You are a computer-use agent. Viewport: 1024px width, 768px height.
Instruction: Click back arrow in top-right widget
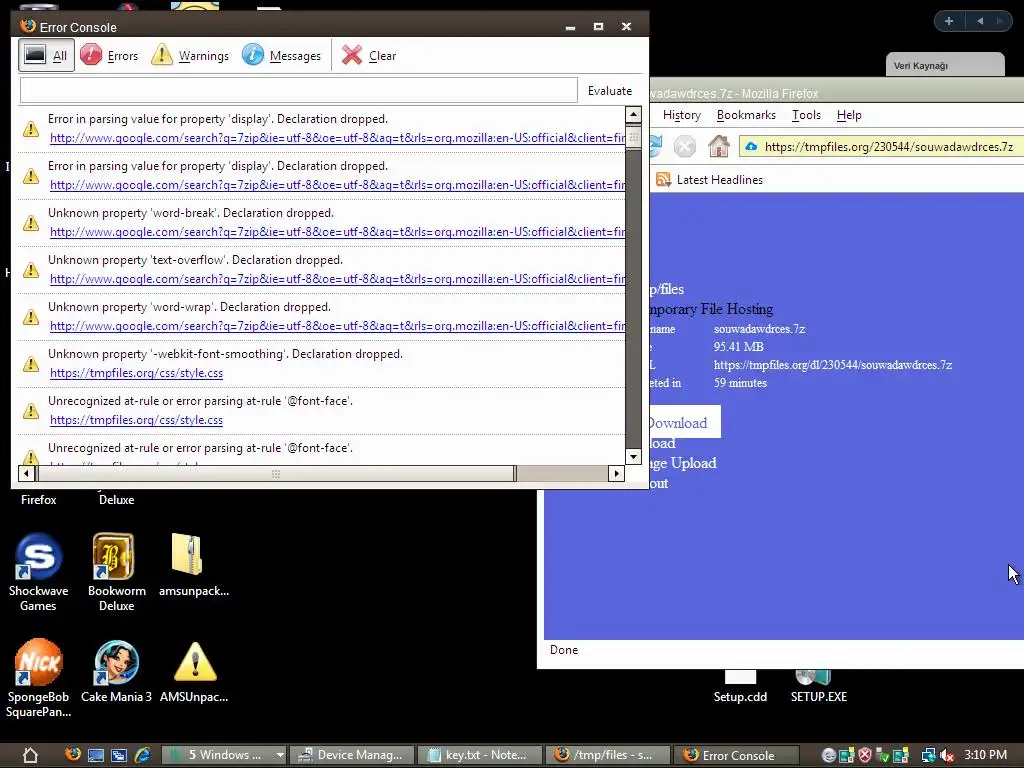(x=980, y=21)
